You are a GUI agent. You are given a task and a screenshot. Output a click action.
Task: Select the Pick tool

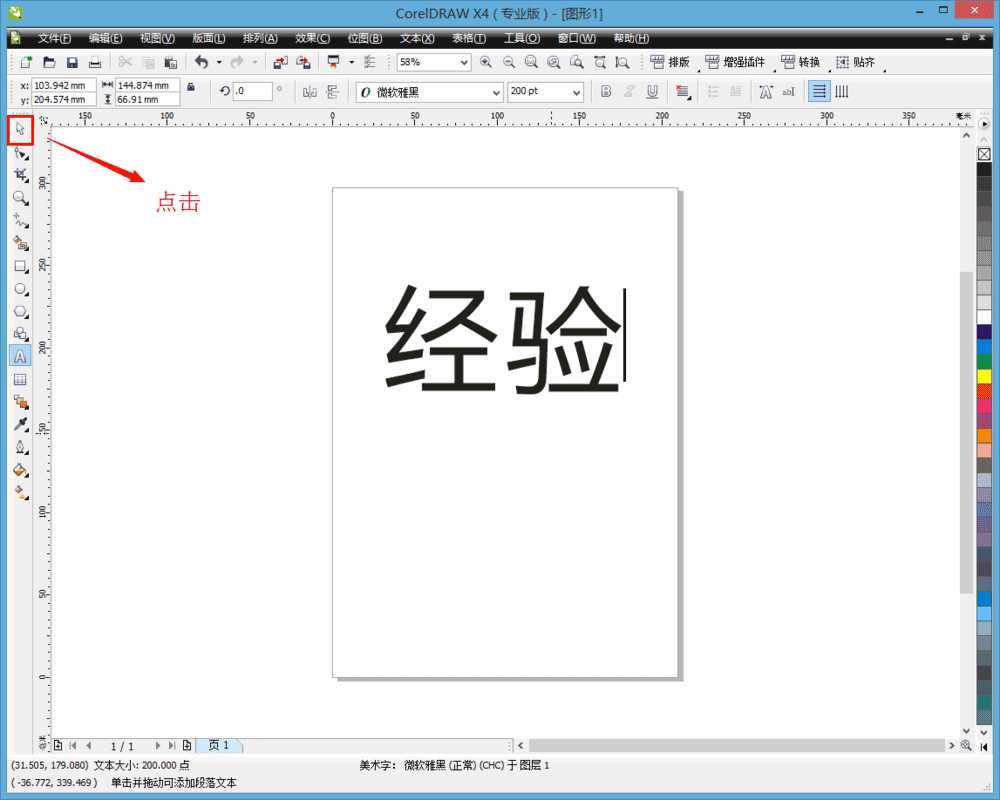(x=20, y=129)
